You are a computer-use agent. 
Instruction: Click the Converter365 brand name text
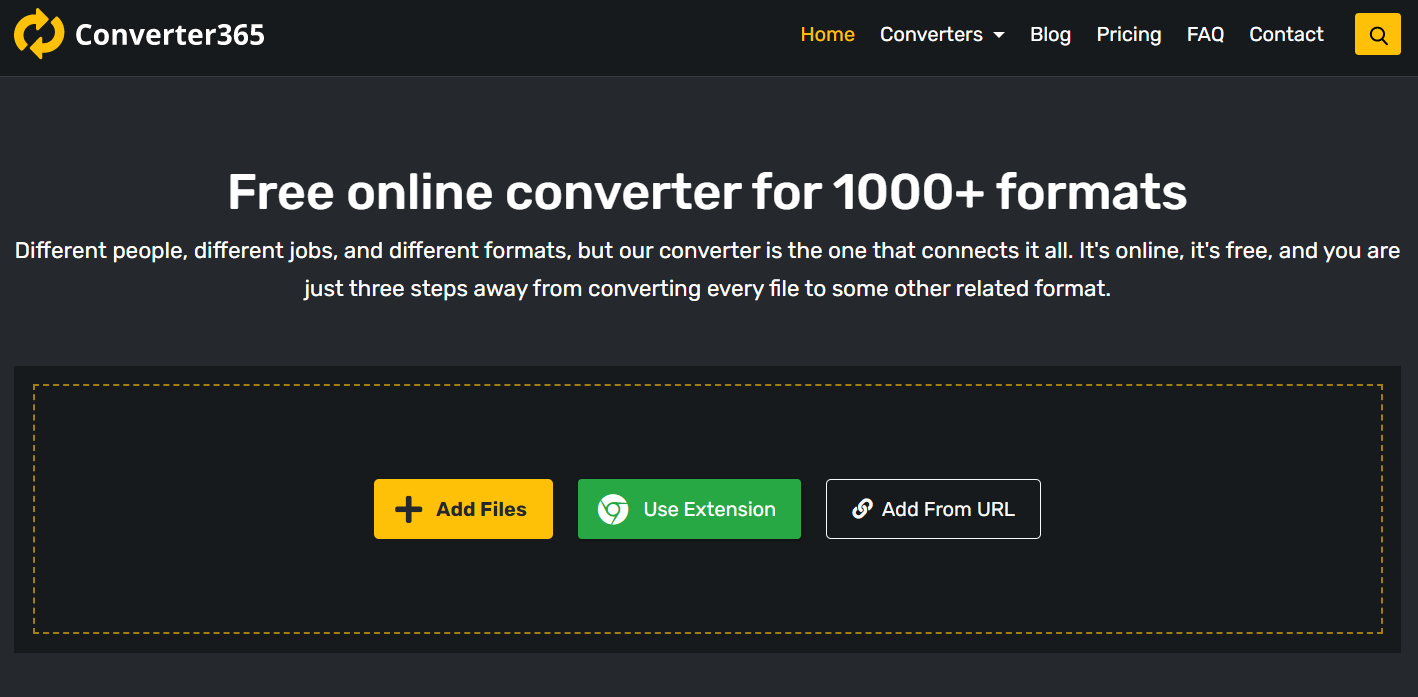coord(170,35)
